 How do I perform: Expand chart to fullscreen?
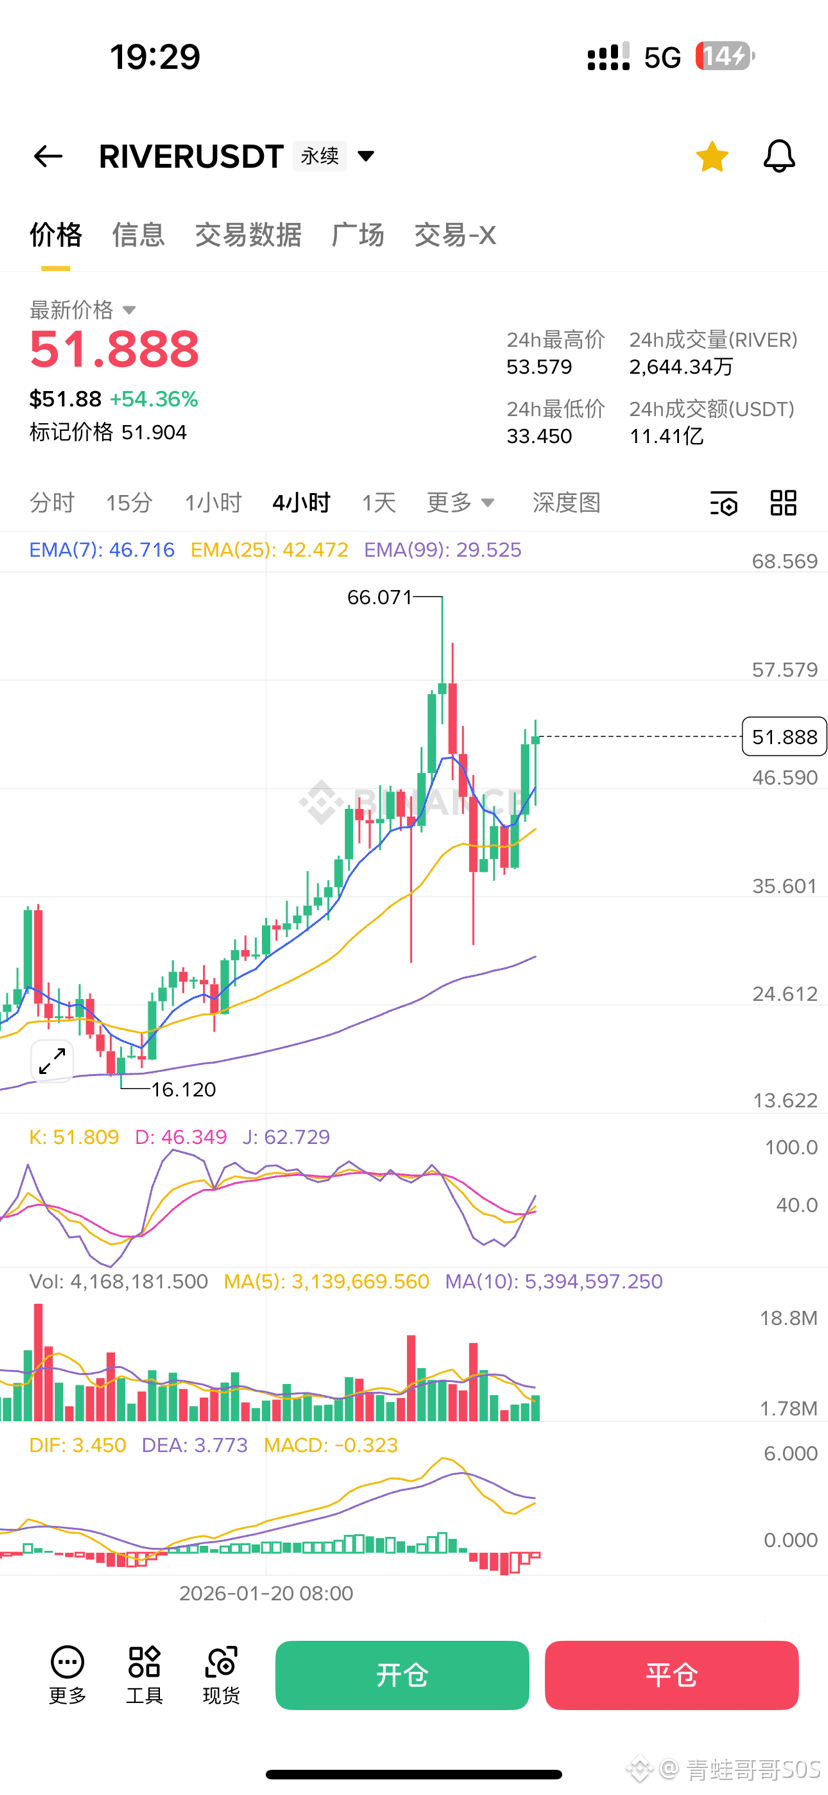(x=52, y=1061)
